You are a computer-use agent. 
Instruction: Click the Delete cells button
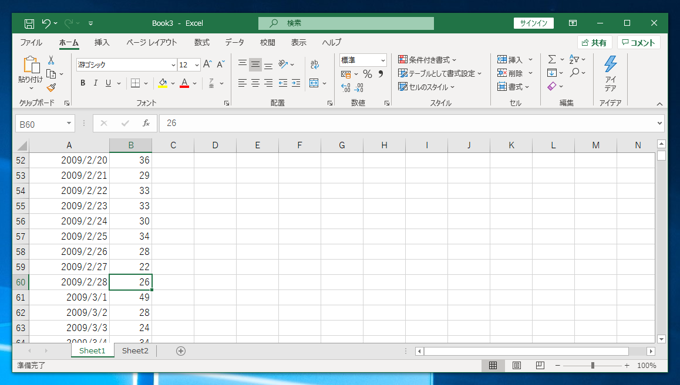point(510,73)
